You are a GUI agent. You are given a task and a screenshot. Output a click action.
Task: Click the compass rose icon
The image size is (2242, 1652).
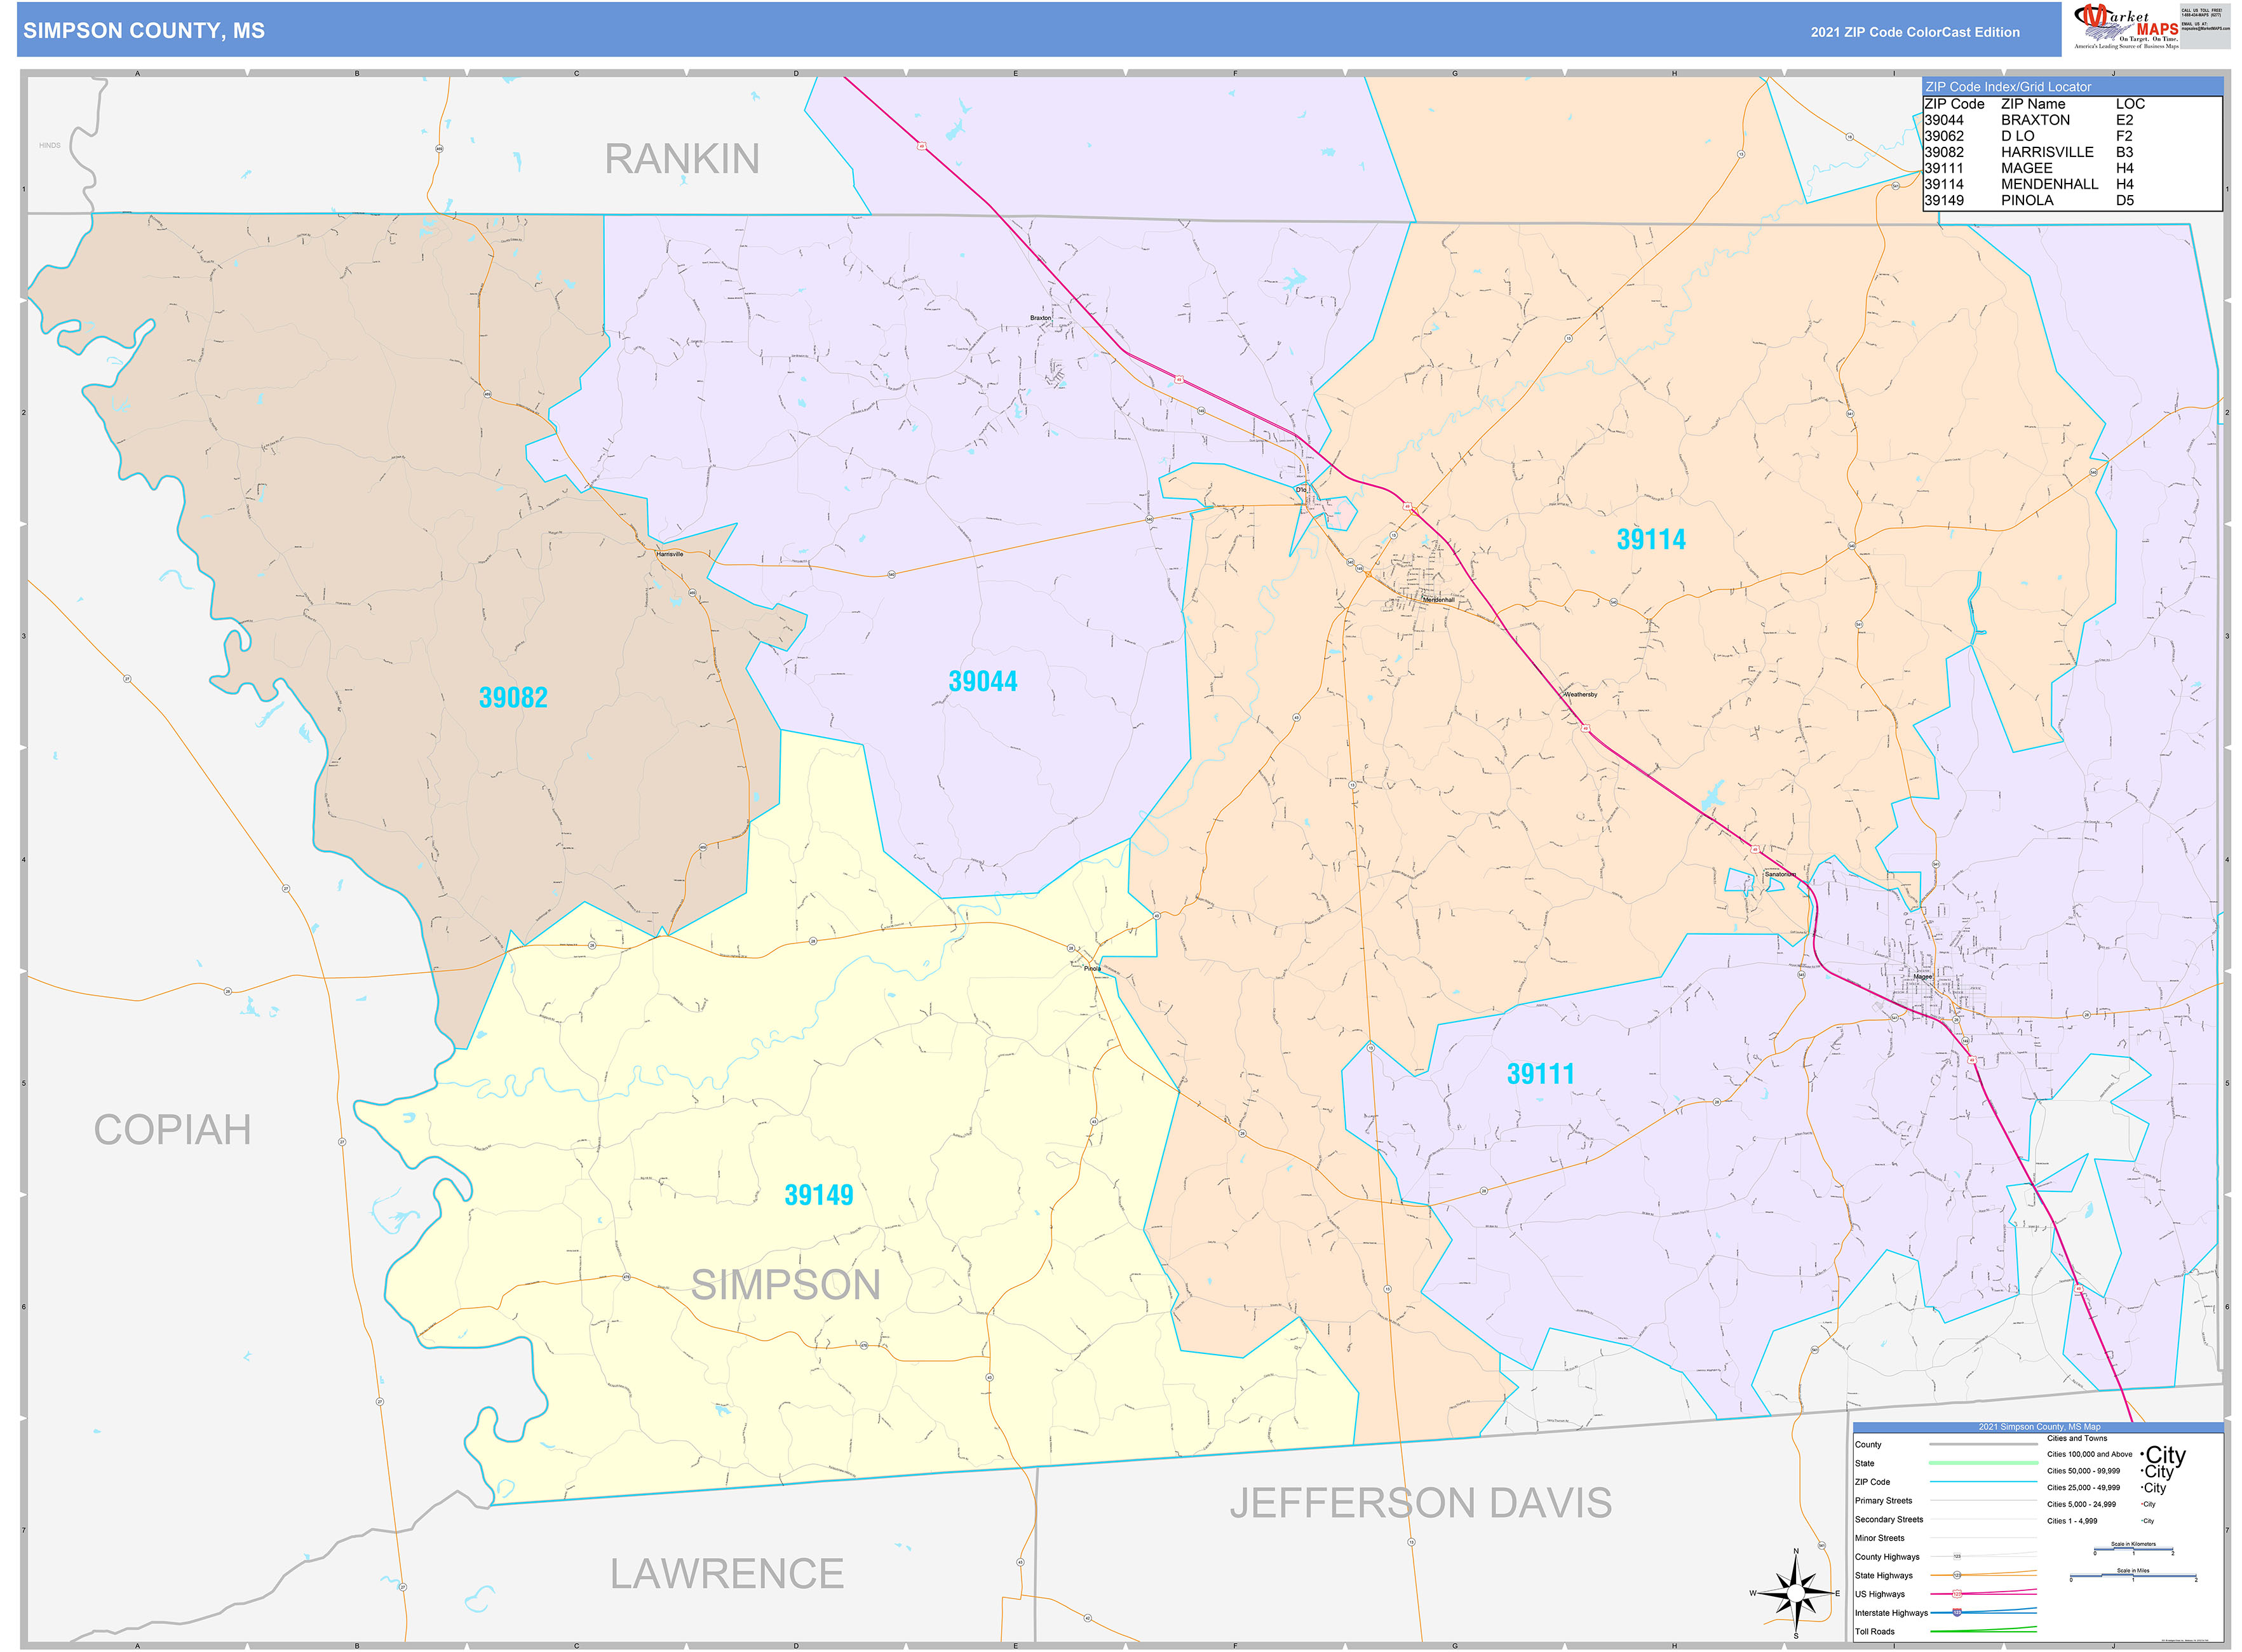click(x=1796, y=1593)
